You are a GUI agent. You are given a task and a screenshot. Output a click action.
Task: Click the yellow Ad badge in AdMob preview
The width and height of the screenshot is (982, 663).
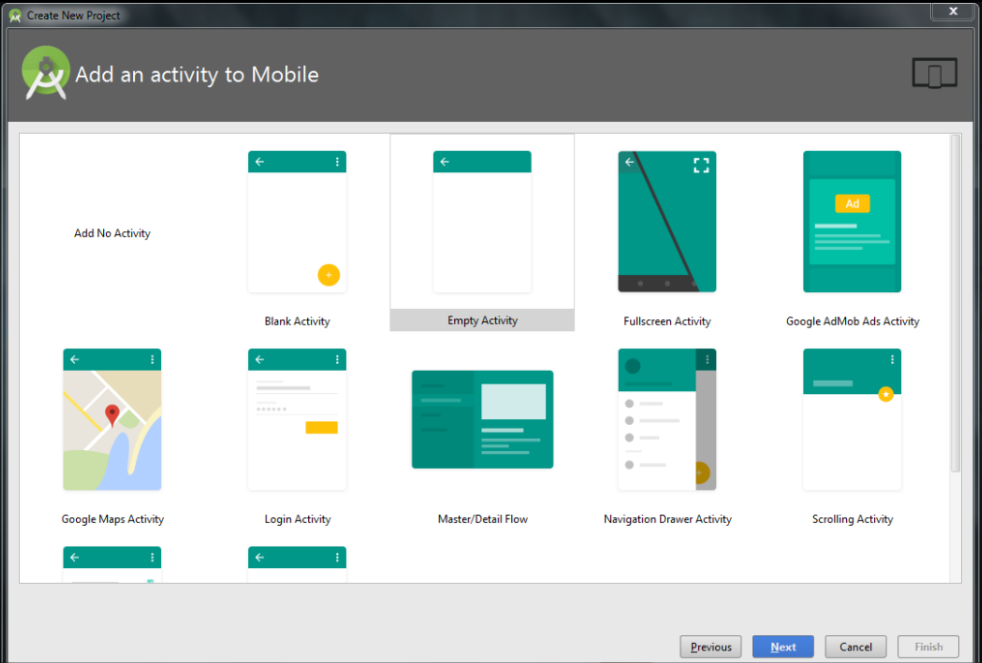point(852,203)
